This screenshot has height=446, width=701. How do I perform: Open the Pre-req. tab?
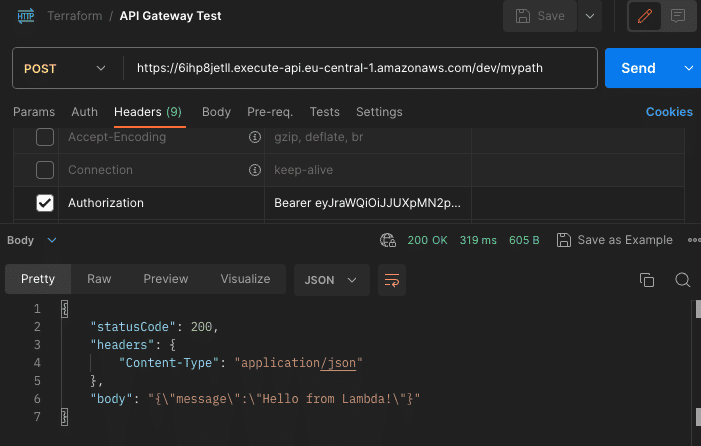click(x=270, y=112)
